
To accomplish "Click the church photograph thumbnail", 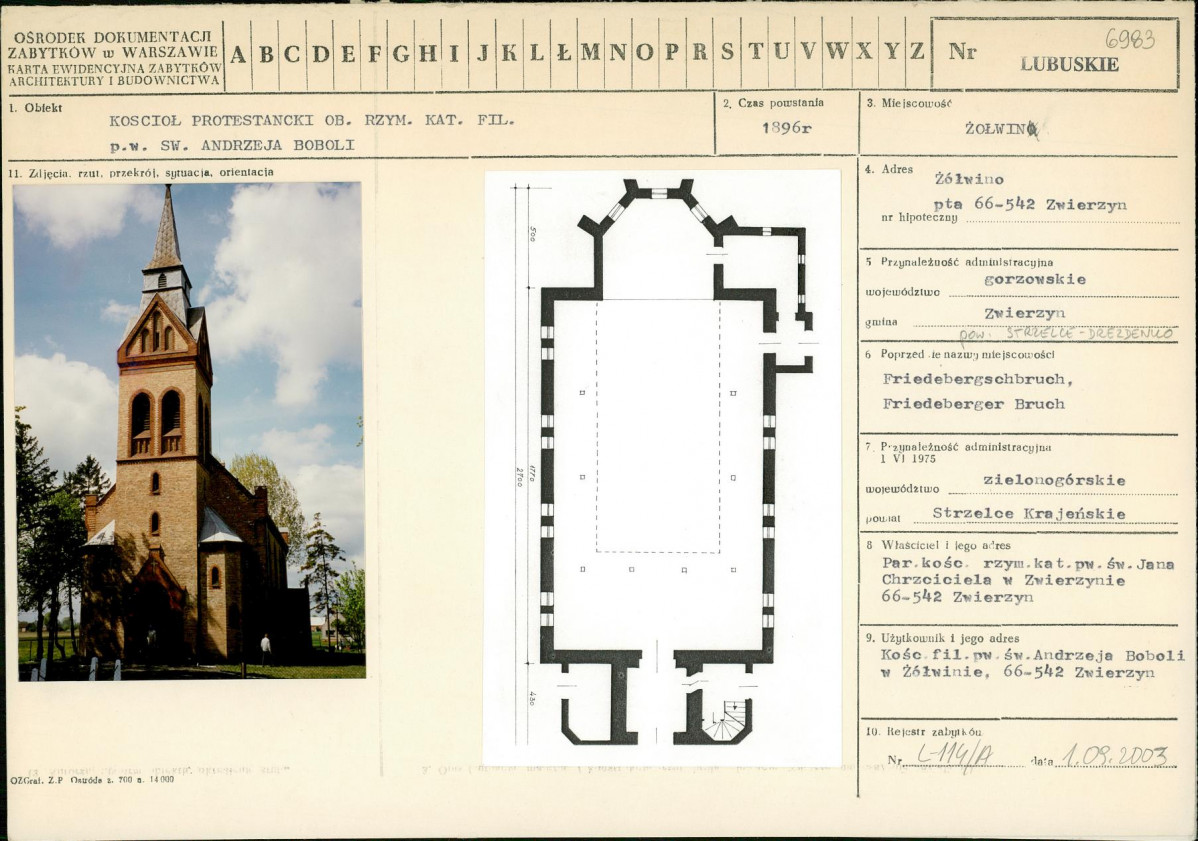I will pyautogui.click(x=189, y=431).
